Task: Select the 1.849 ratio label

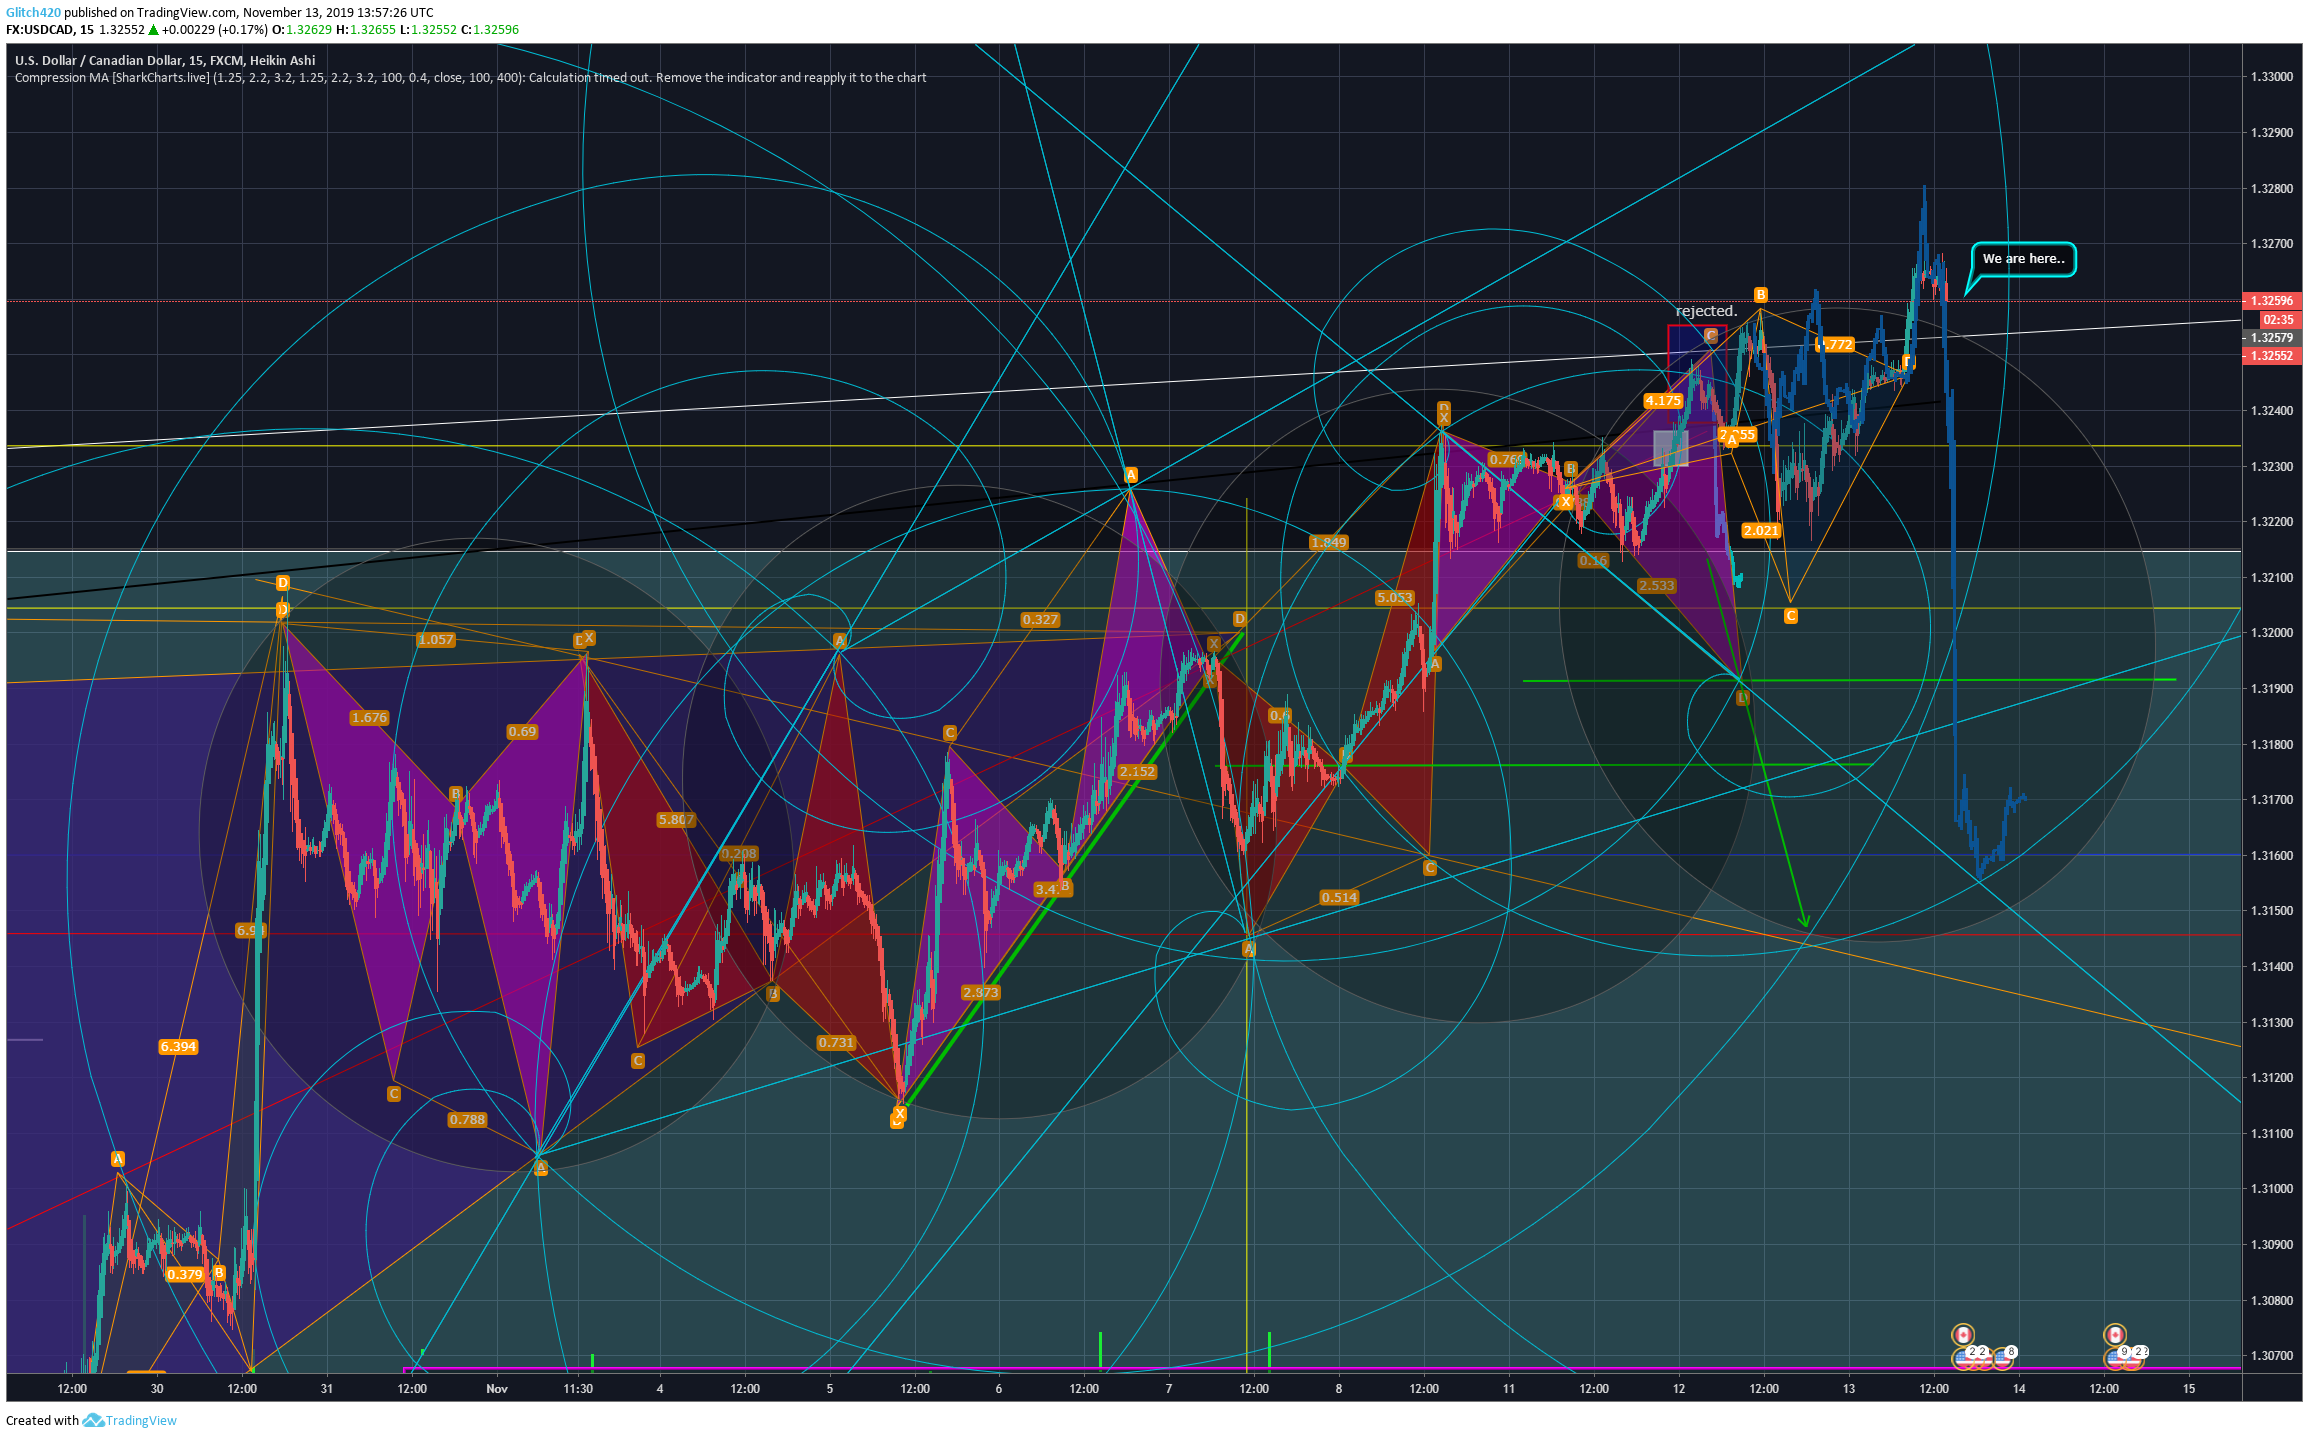Action: click(x=1329, y=543)
